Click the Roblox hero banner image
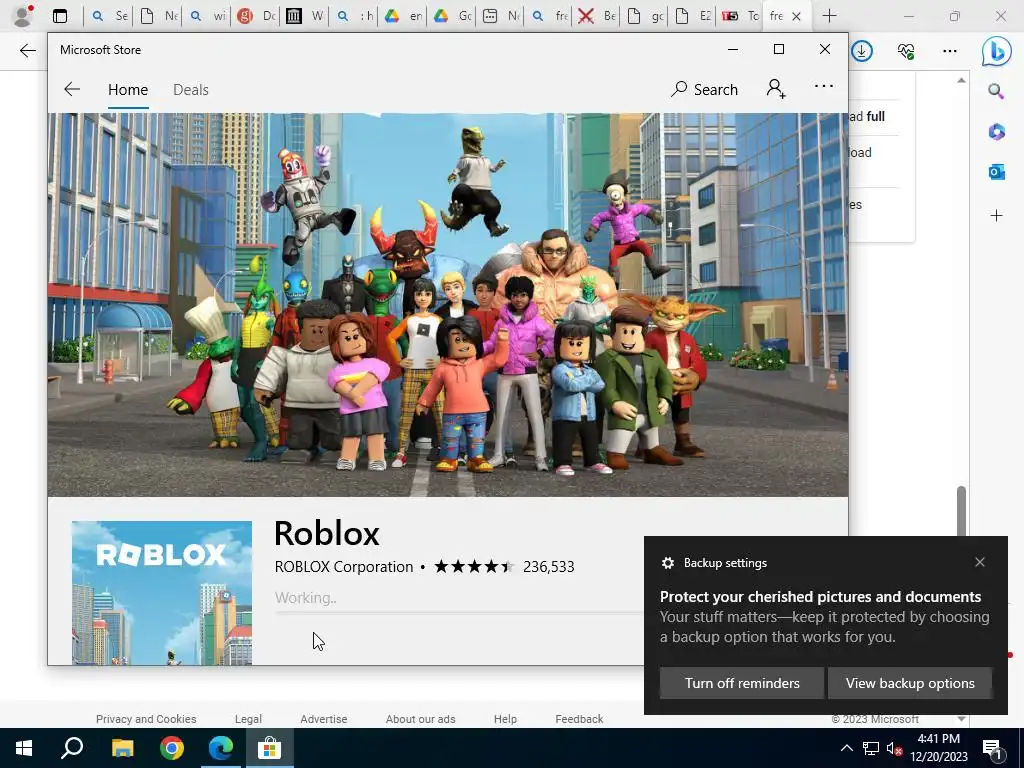Image resolution: width=1024 pixels, height=768 pixels. pos(448,305)
